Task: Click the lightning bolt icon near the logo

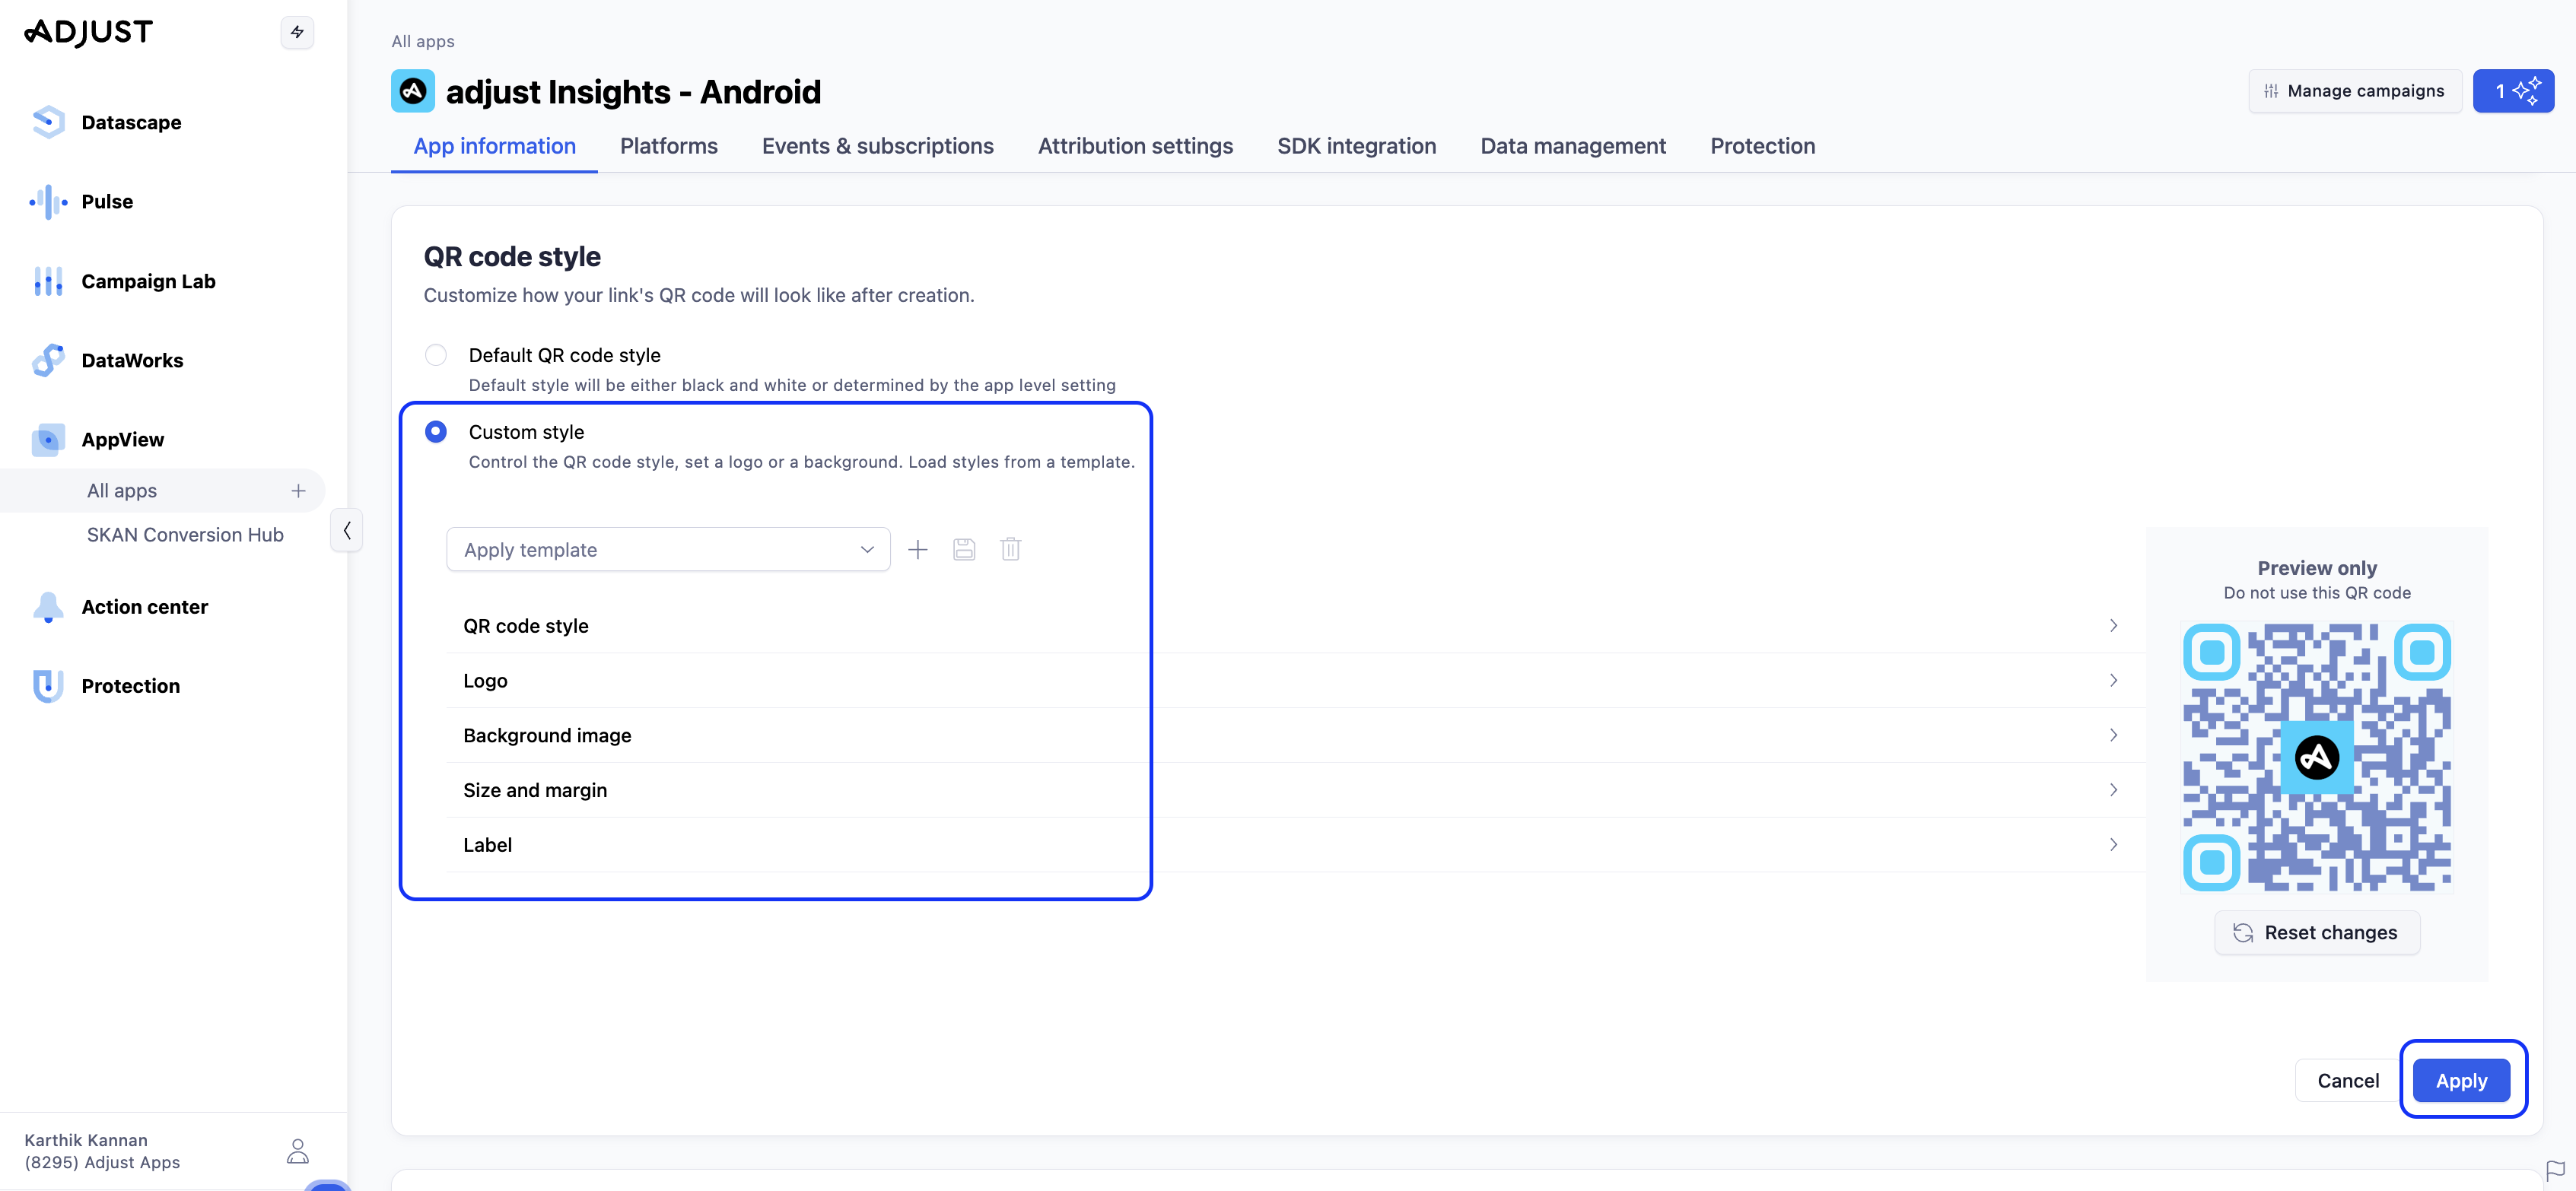Action: pos(297,32)
